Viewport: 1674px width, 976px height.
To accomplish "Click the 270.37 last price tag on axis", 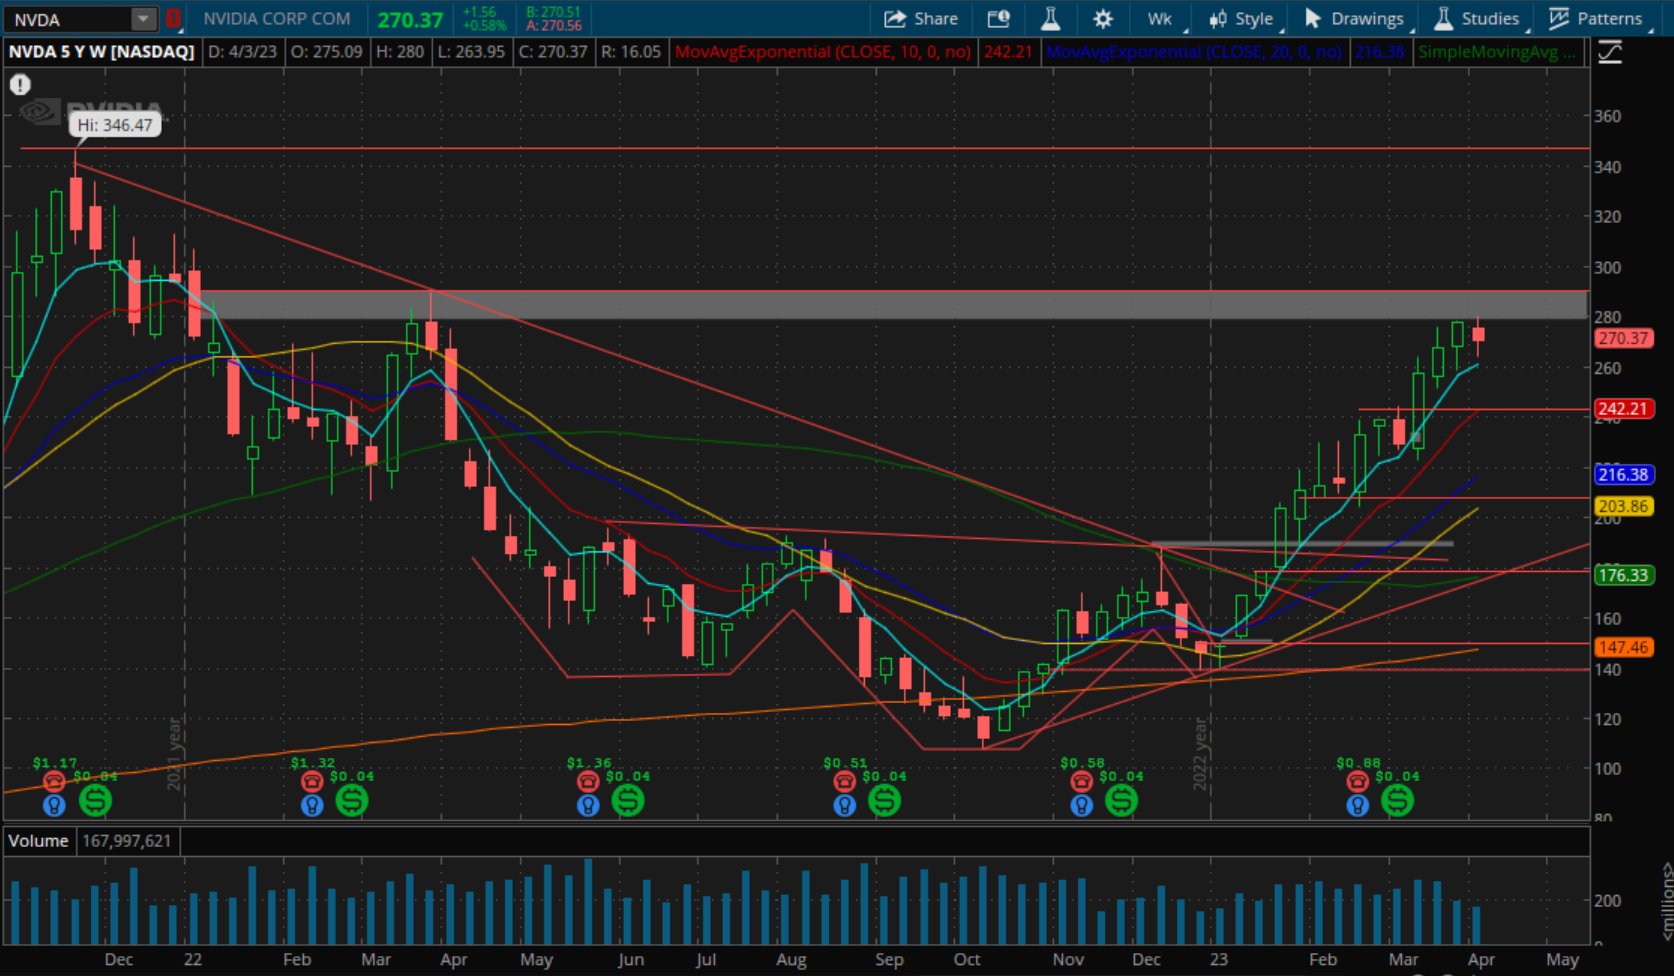I will click(x=1623, y=338).
